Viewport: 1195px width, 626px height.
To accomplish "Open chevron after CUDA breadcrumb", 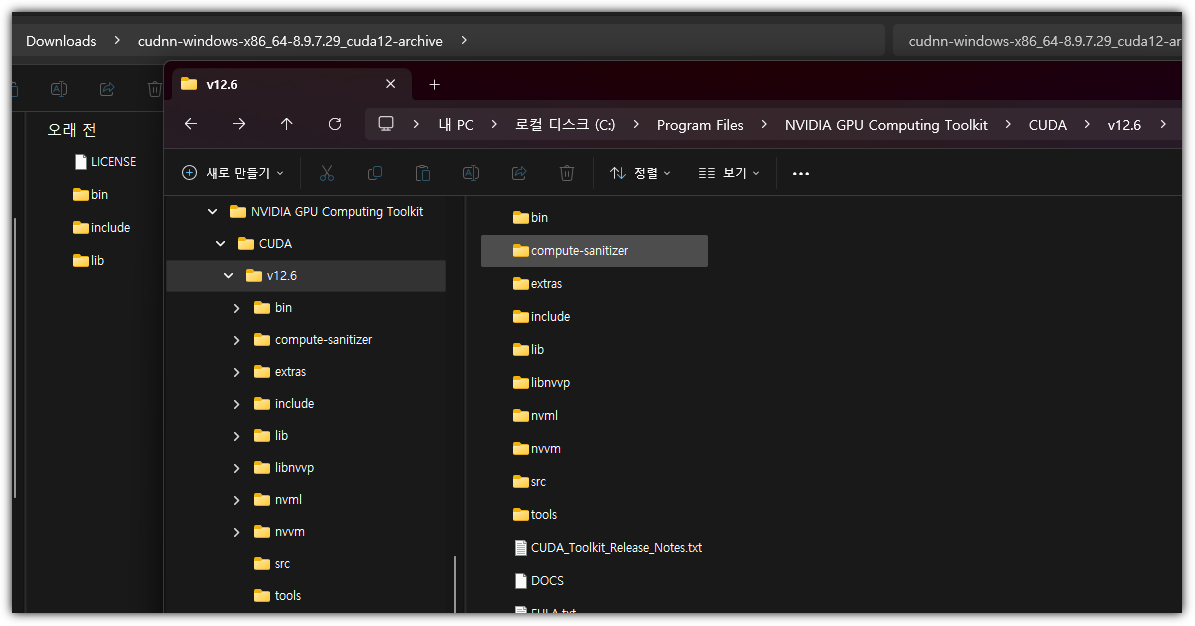I will tap(1087, 124).
